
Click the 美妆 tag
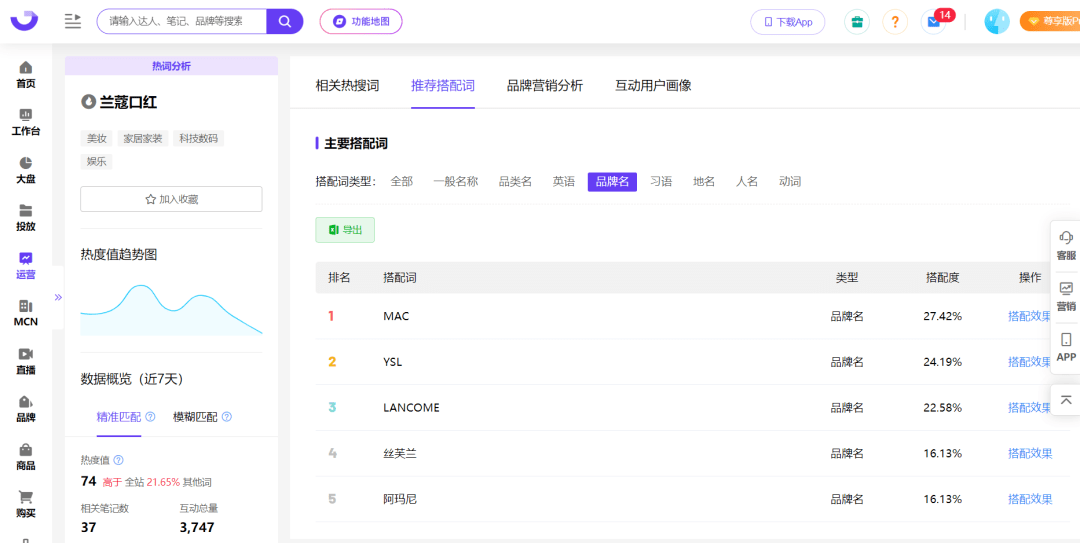pos(96,139)
